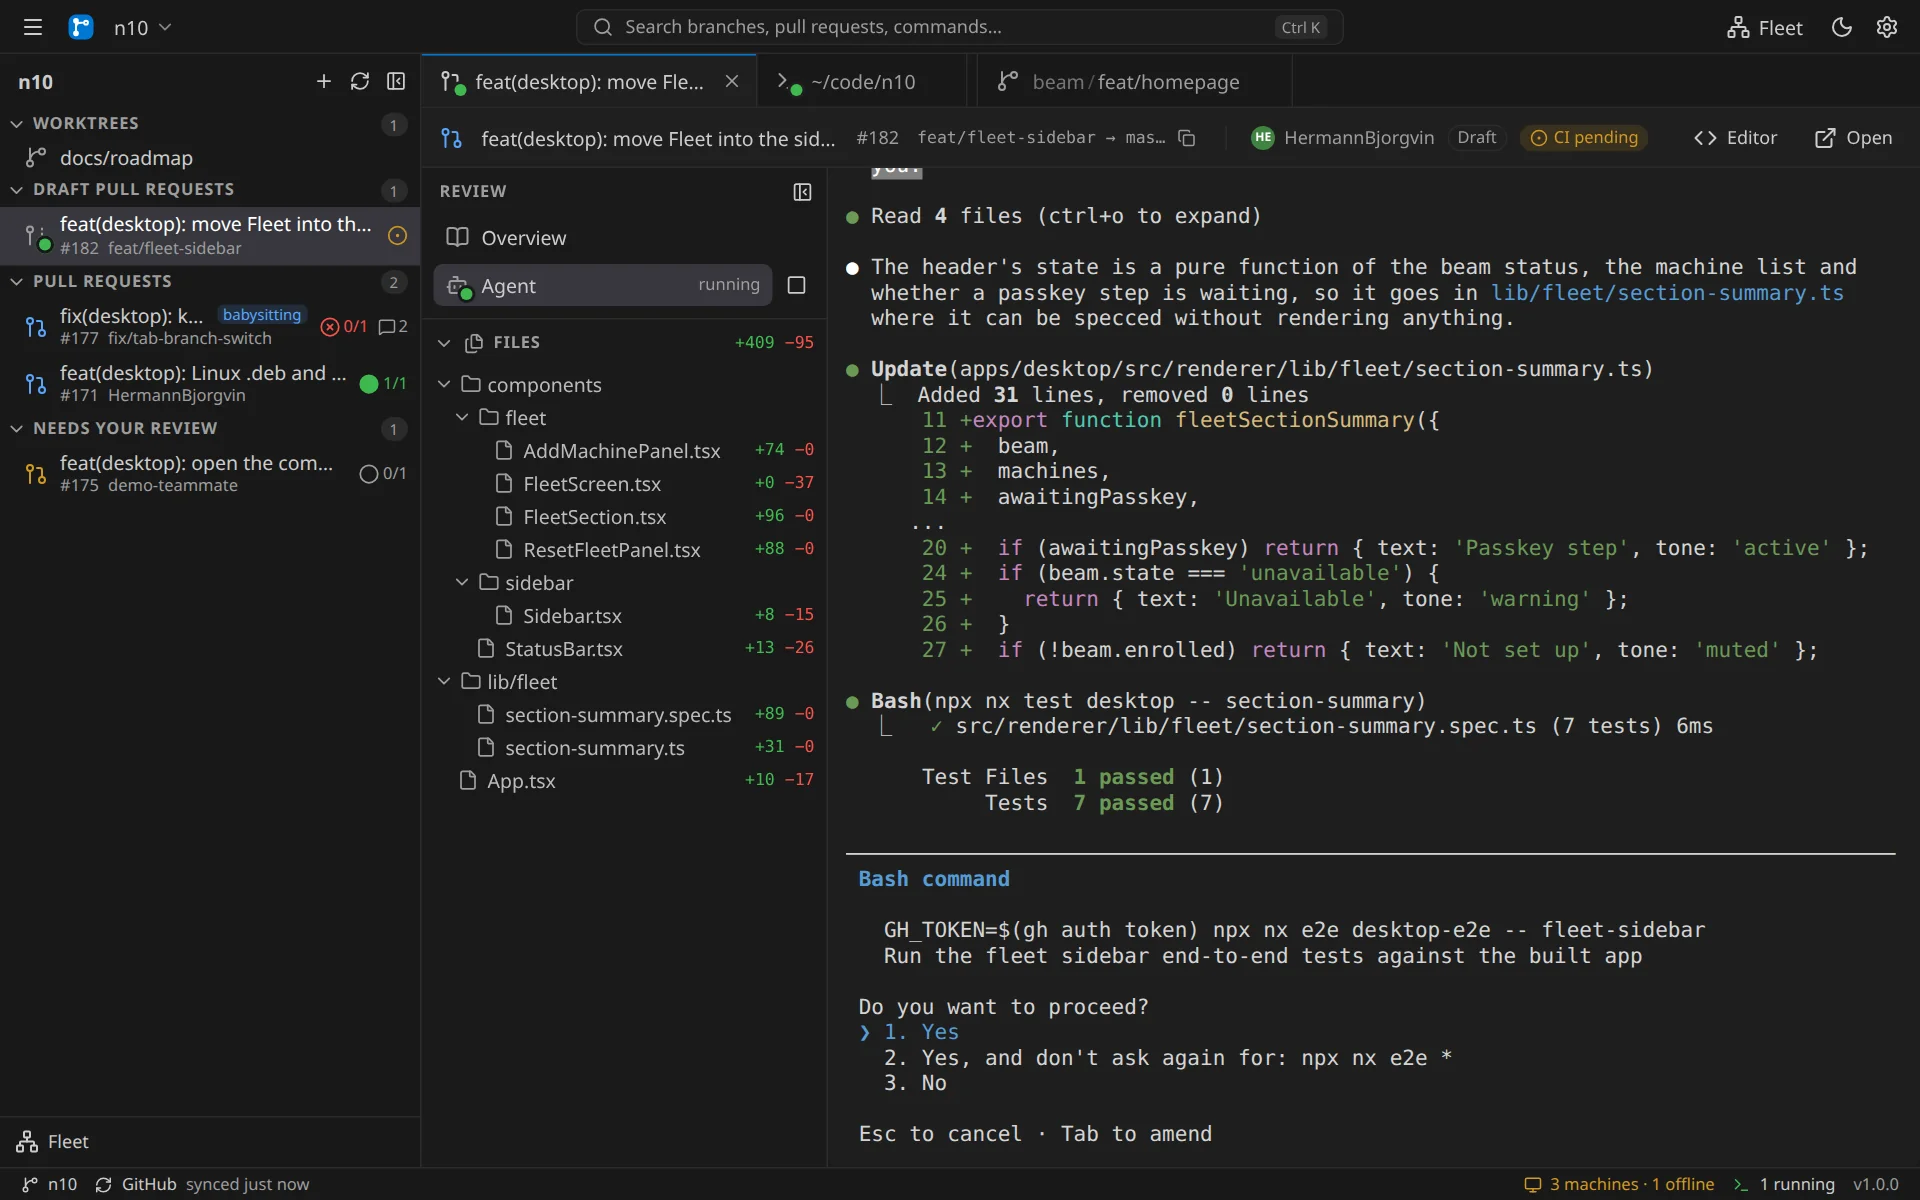Open Sidebar.tsx diff
The width and height of the screenshot is (1920, 1200).
tap(625, 615)
